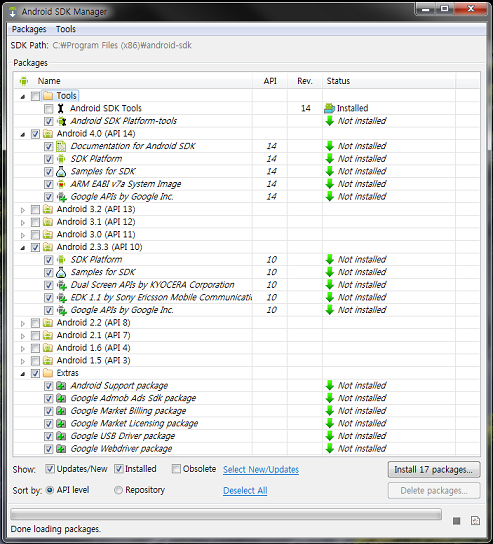This screenshot has height=544, width=493.
Task: Click Install 17 packages button
Action: 434,469
